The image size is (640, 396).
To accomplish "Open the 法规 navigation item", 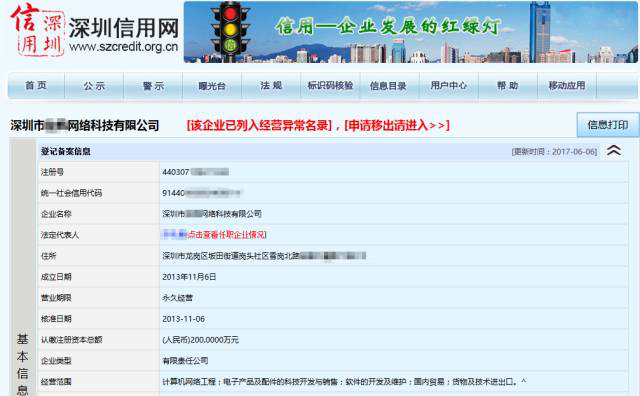I will click(271, 85).
